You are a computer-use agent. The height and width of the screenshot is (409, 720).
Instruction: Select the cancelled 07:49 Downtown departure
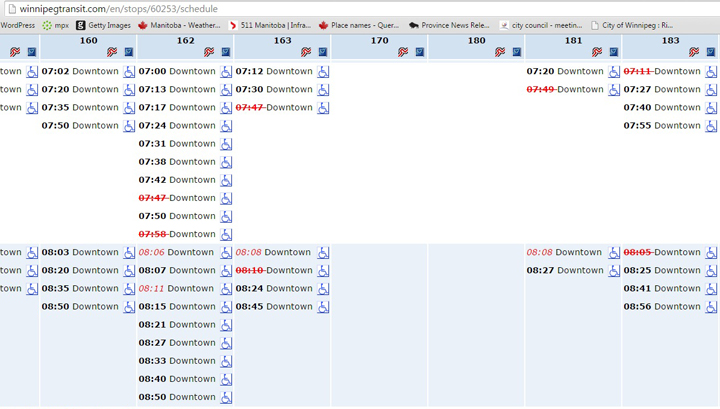pyautogui.click(x=565, y=90)
